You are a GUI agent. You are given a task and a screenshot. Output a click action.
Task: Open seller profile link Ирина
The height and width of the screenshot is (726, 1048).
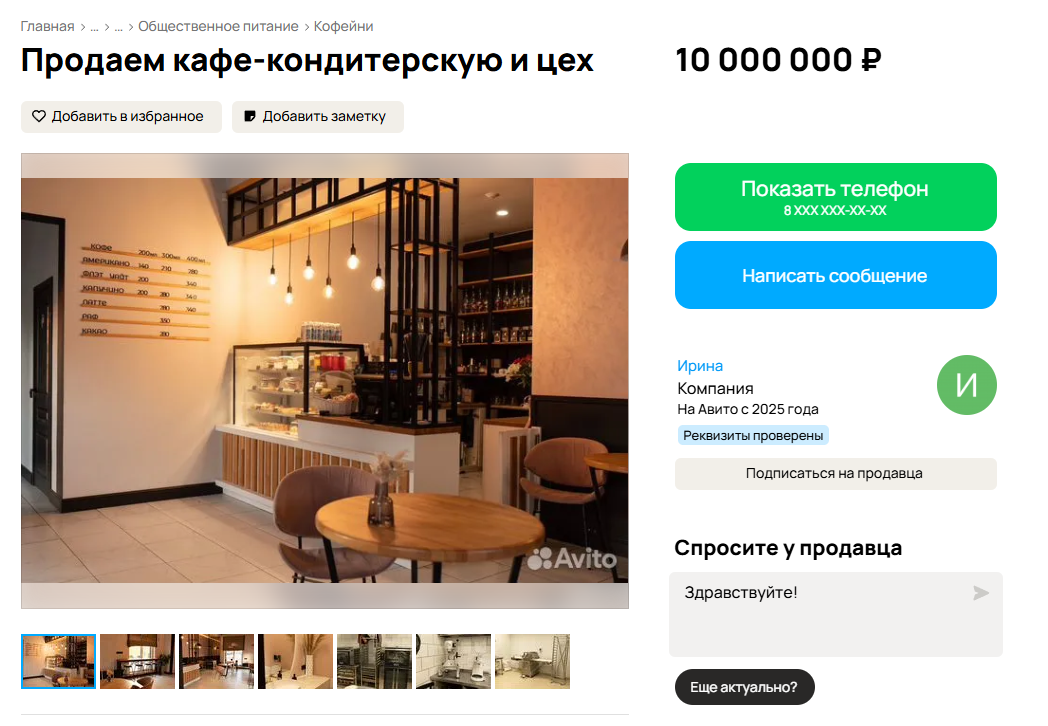(700, 366)
